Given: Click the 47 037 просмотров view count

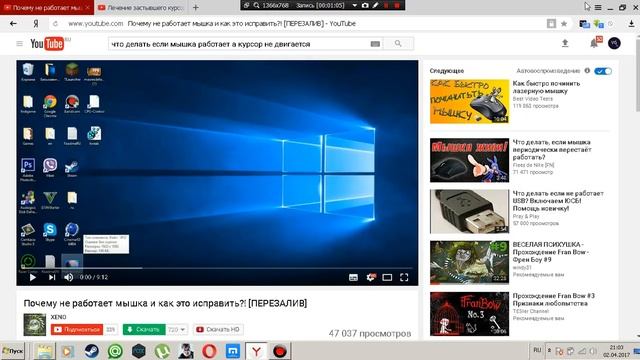Looking at the screenshot, I should 370,333.
